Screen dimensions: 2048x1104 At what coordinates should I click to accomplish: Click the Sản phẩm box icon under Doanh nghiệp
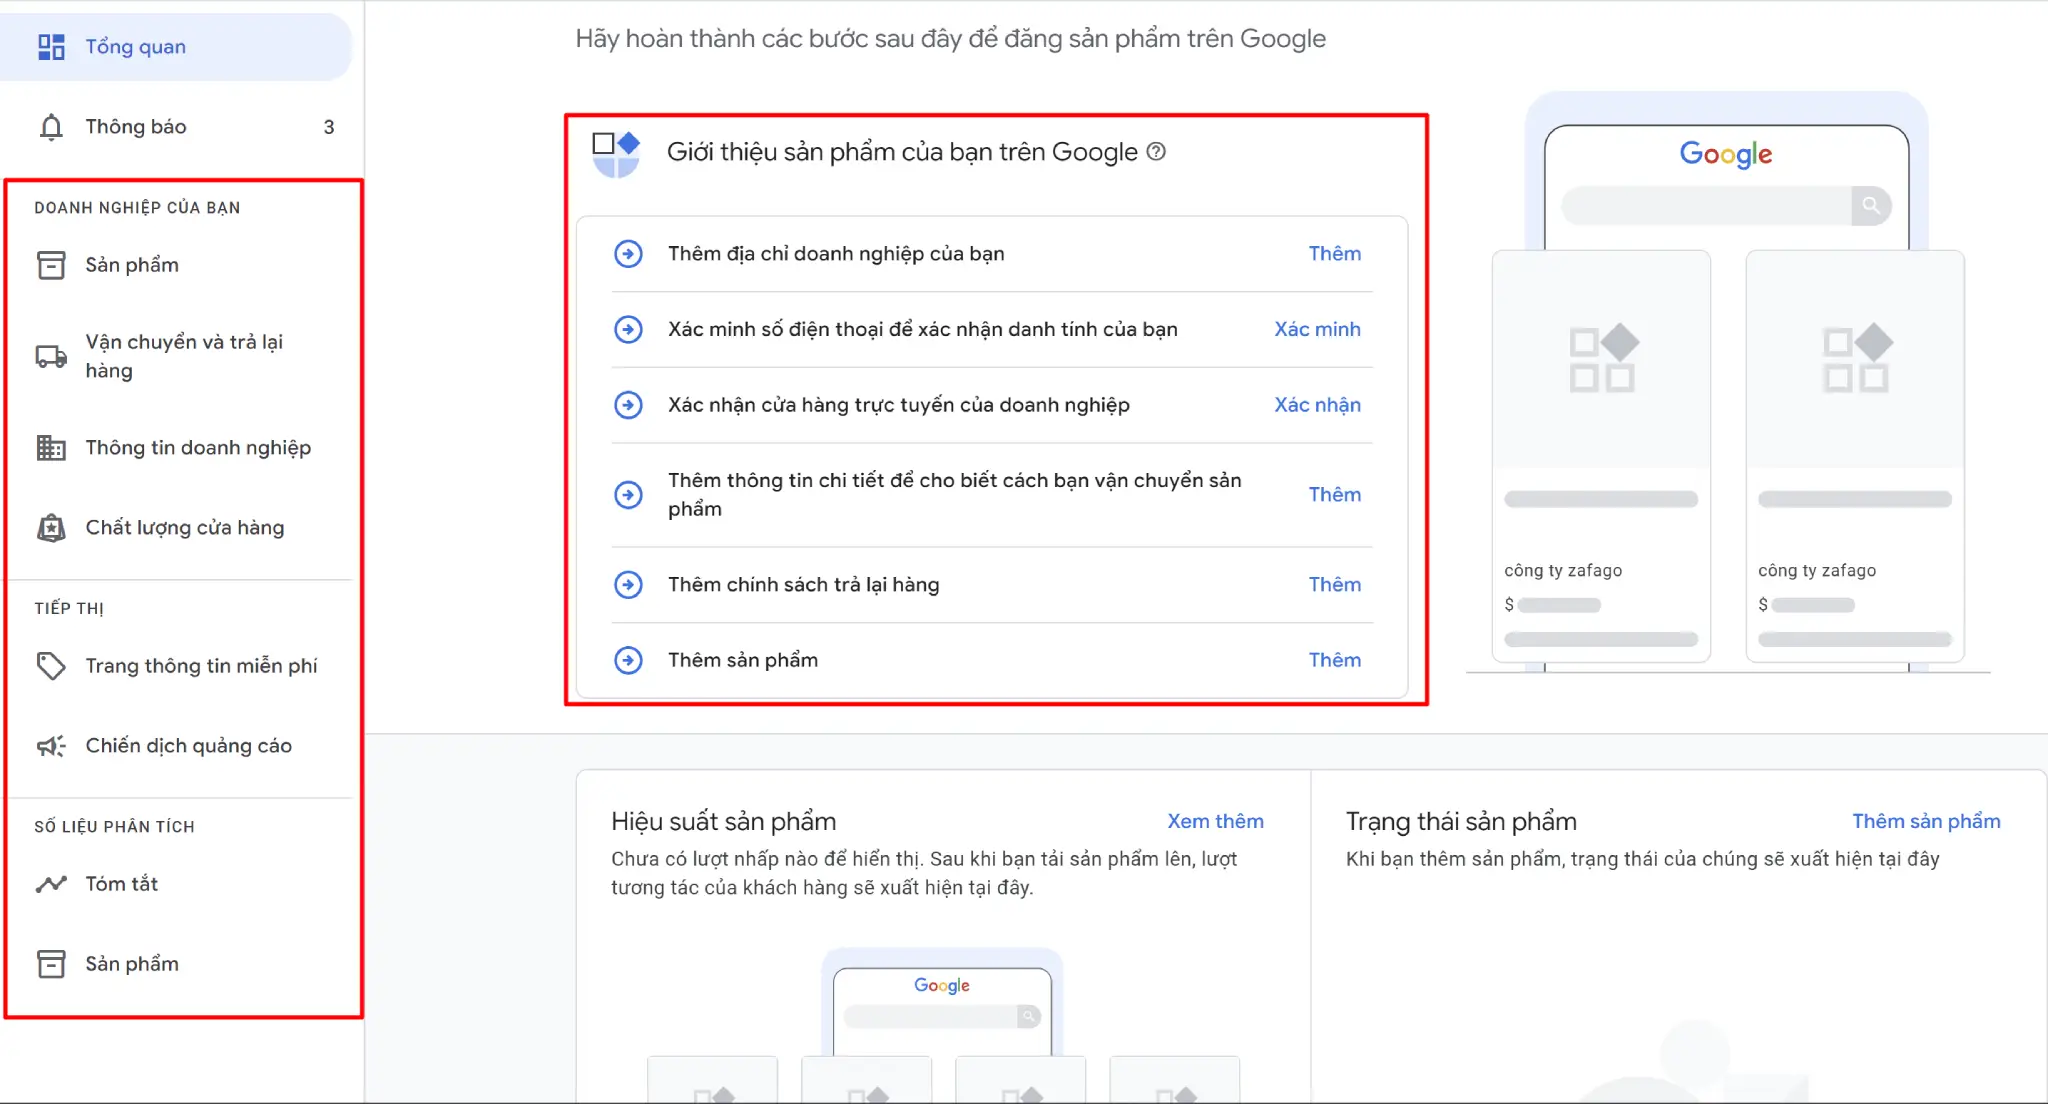click(x=51, y=265)
